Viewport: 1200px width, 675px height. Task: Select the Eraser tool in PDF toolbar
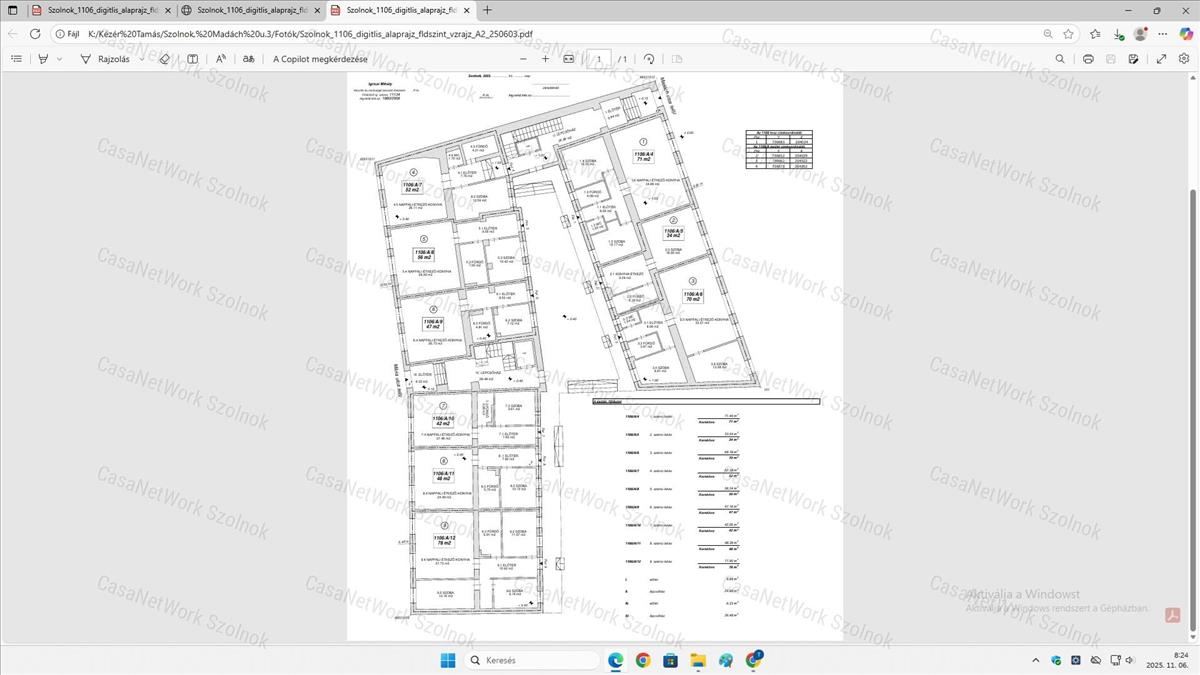tap(165, 59)
